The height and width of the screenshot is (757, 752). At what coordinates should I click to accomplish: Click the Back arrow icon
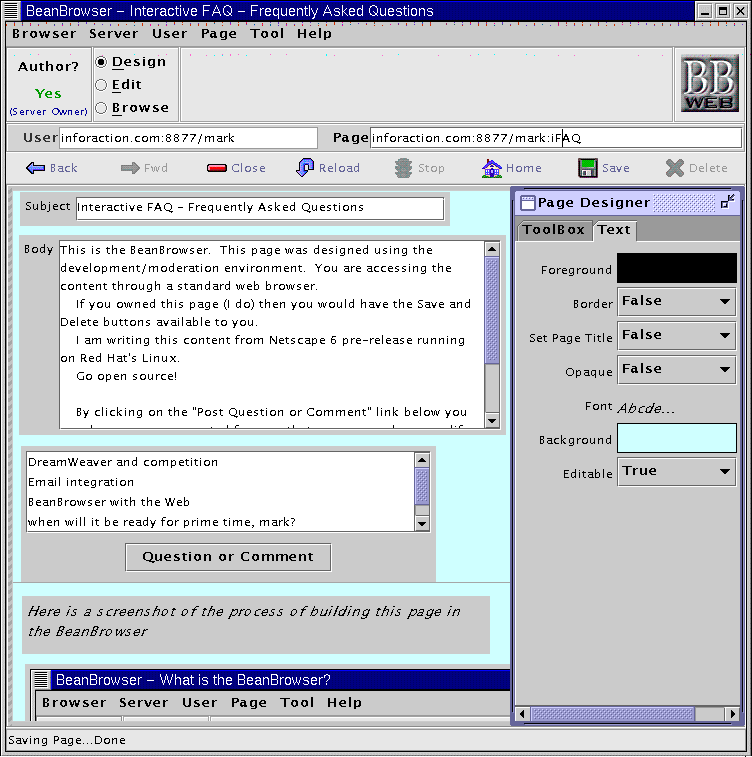point(36,168)
